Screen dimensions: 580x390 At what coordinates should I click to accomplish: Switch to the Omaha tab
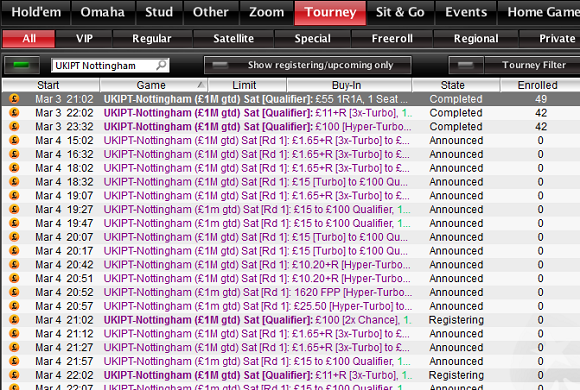click(103, 13)
